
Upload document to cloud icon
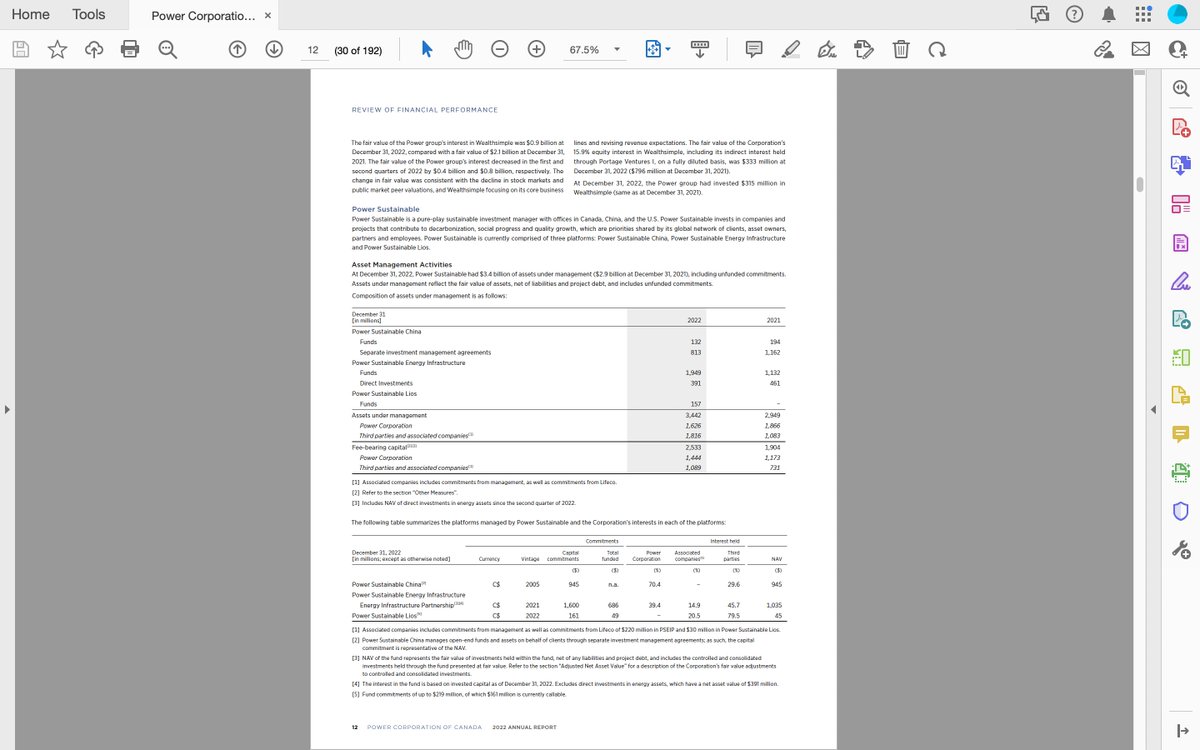[x=93, y=49]
